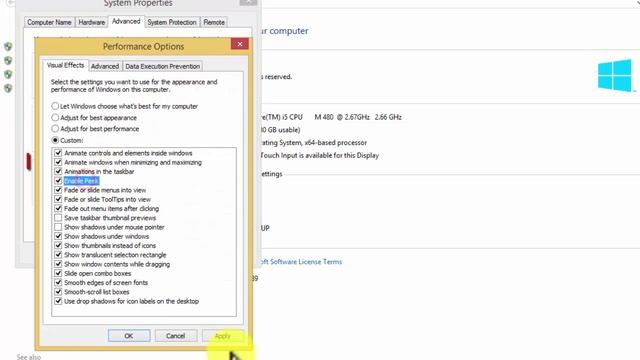640x360 pixels.
Task: Uncheck Show window contents while dragging
Action: coord(58,264)
